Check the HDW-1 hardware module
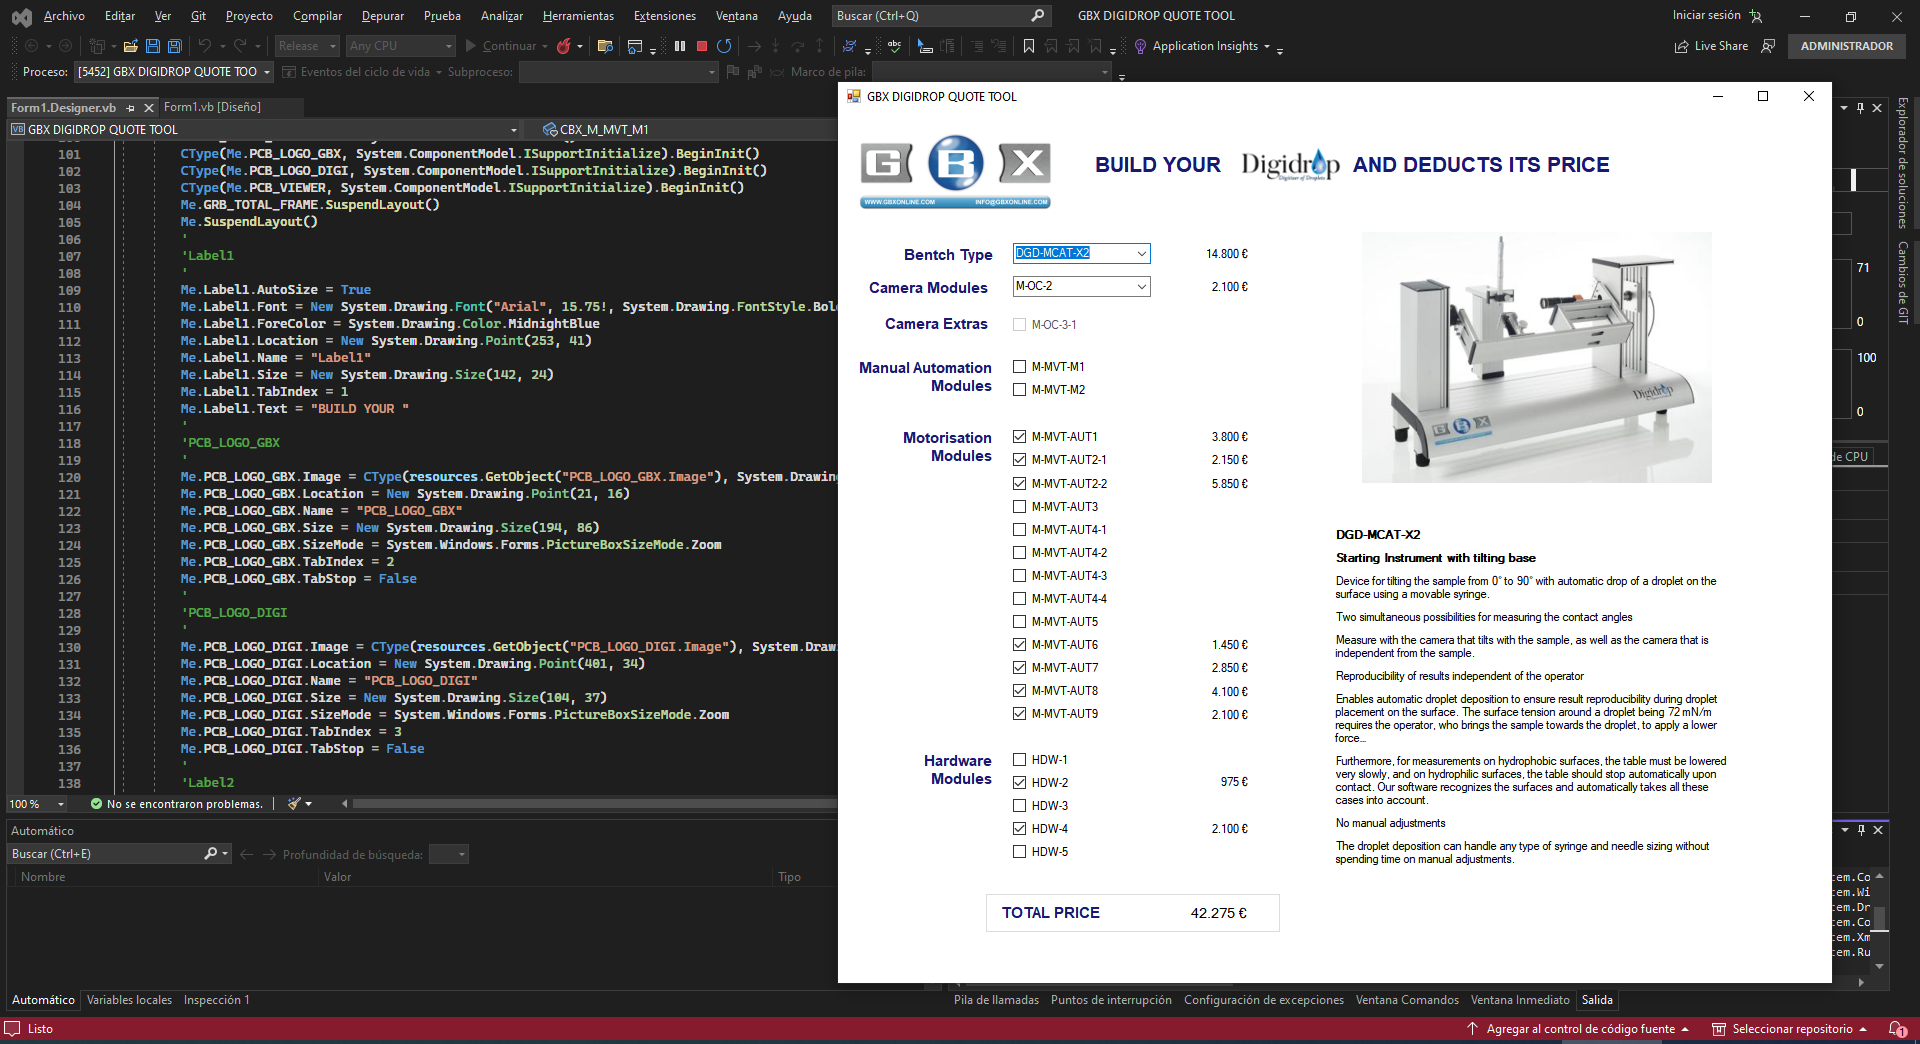 1019,760
